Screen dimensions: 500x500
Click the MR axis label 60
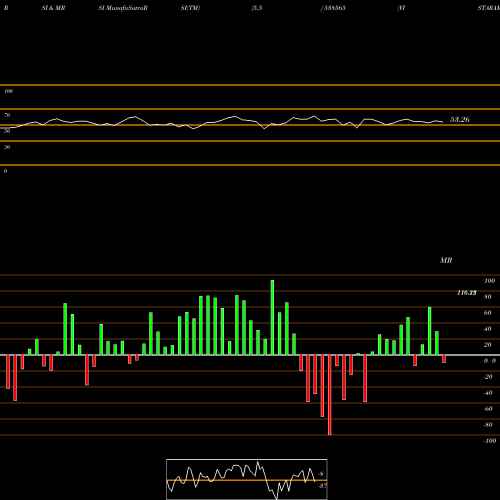487,313
